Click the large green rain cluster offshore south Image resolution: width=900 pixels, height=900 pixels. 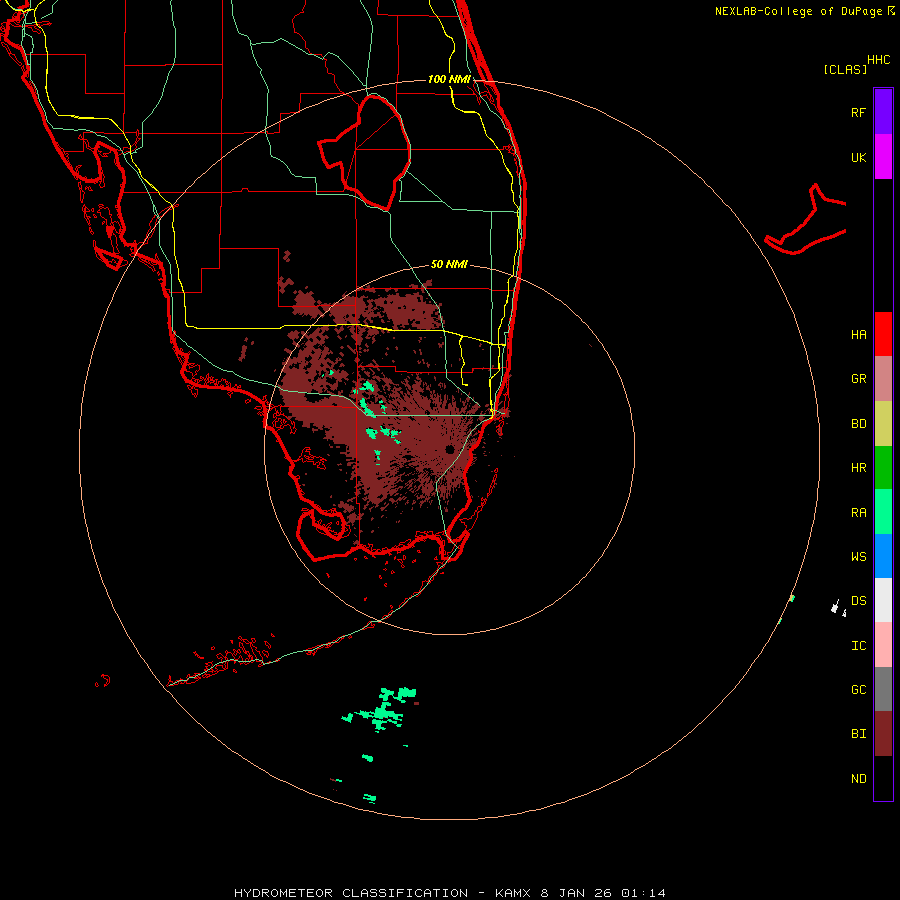(x=381, y=710)
